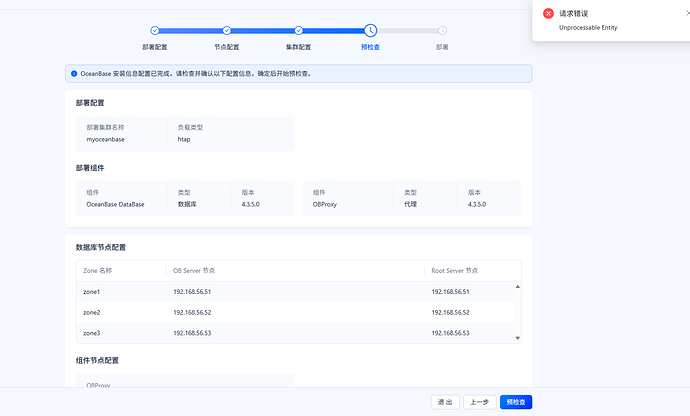The width and height of the screenshot is (690, 416).
Task: Go to the 集群配置 step label
Action: pos(299,47)
